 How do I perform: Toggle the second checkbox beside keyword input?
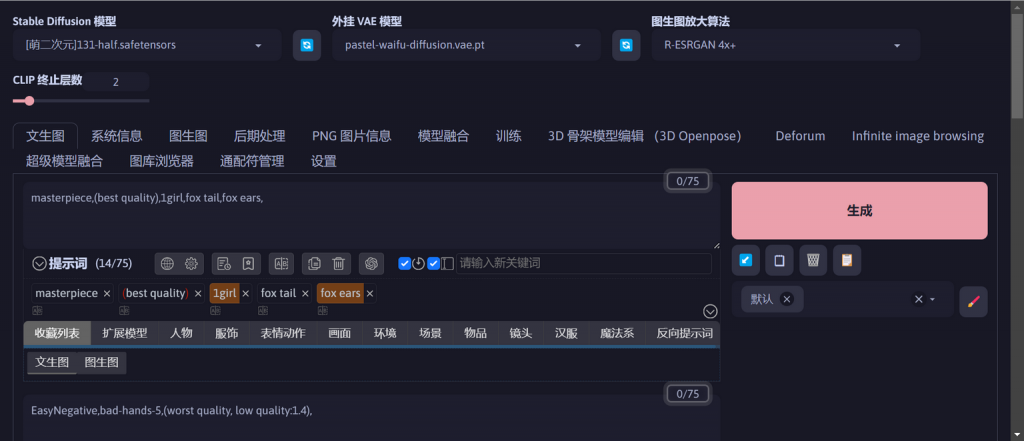pyautogui.click(x=433, y=264)
